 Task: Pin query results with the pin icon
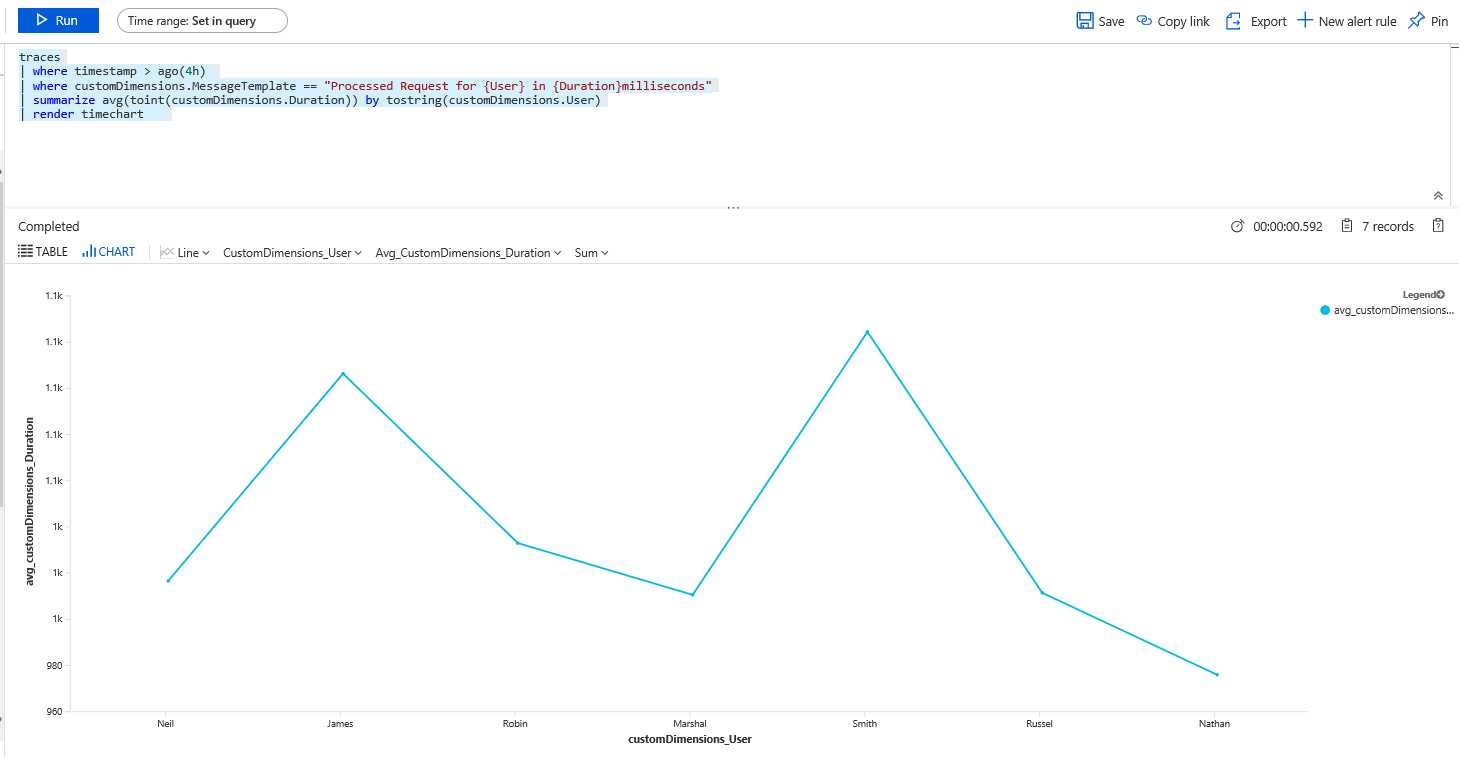coord(1416,21)
